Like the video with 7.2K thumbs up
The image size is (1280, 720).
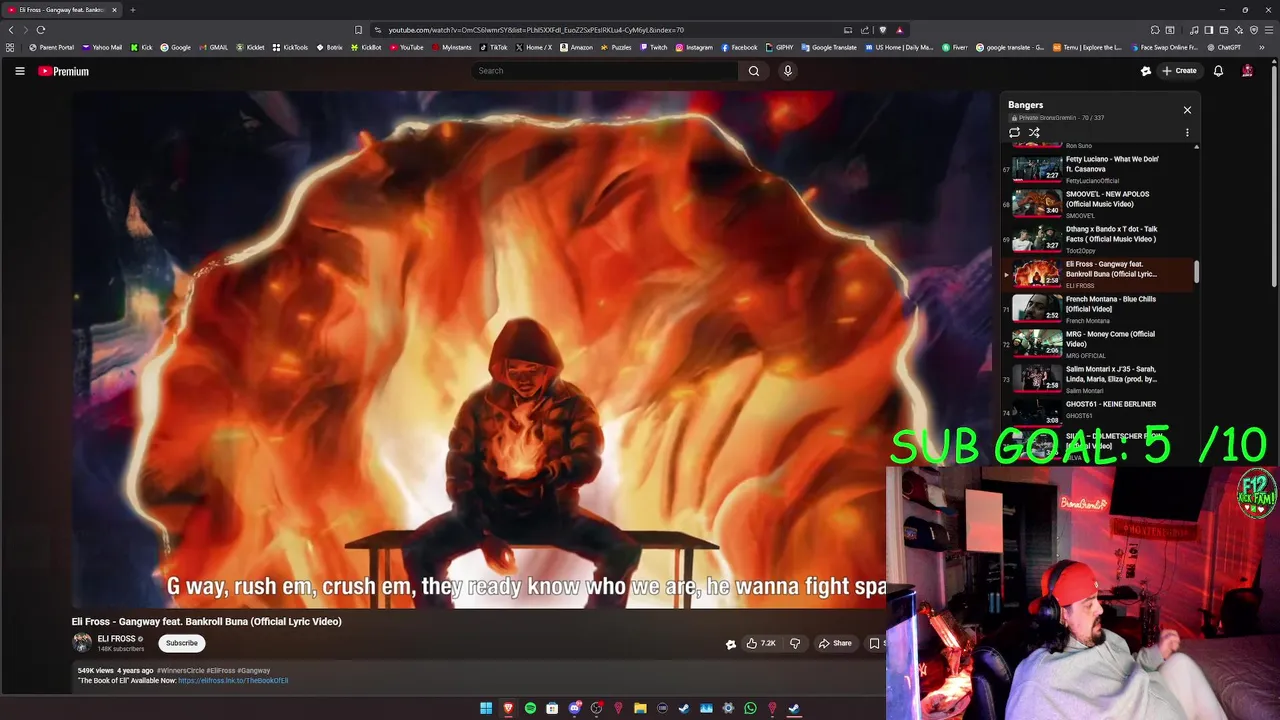pos(761,643)
